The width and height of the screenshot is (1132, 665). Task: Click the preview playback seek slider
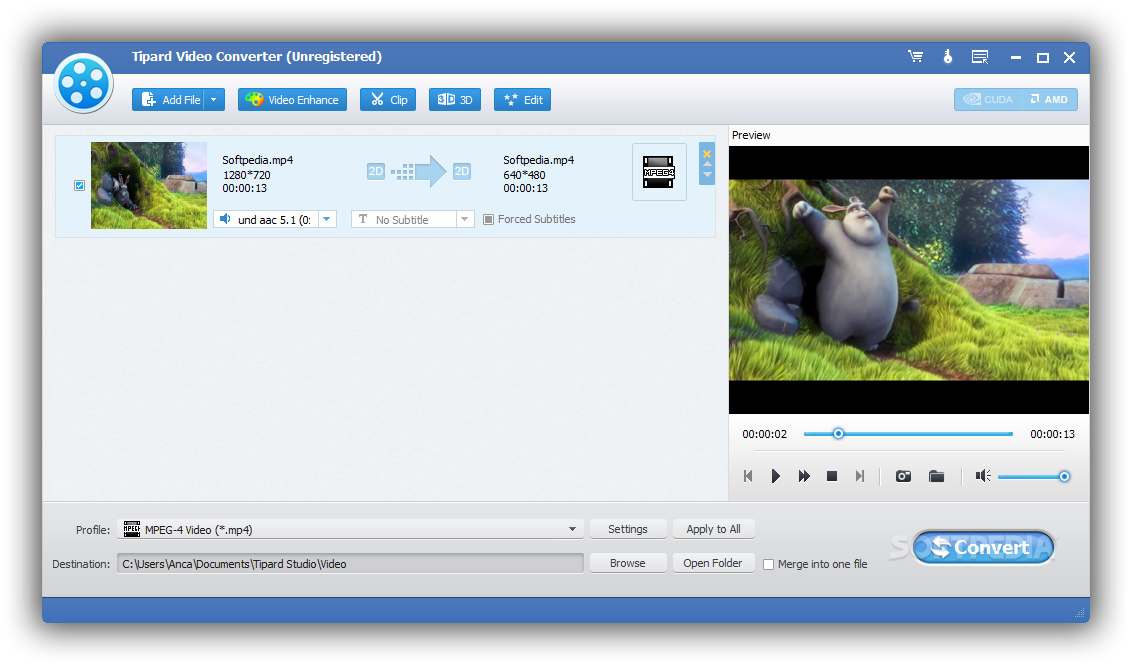point(908,434)
